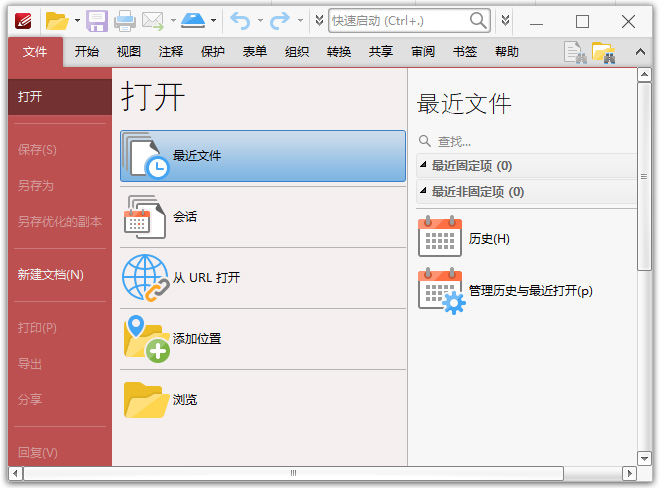
Task: Switch to the 审阅 ribbon tab
Action: pyautogui.click(x=423, y=52)
